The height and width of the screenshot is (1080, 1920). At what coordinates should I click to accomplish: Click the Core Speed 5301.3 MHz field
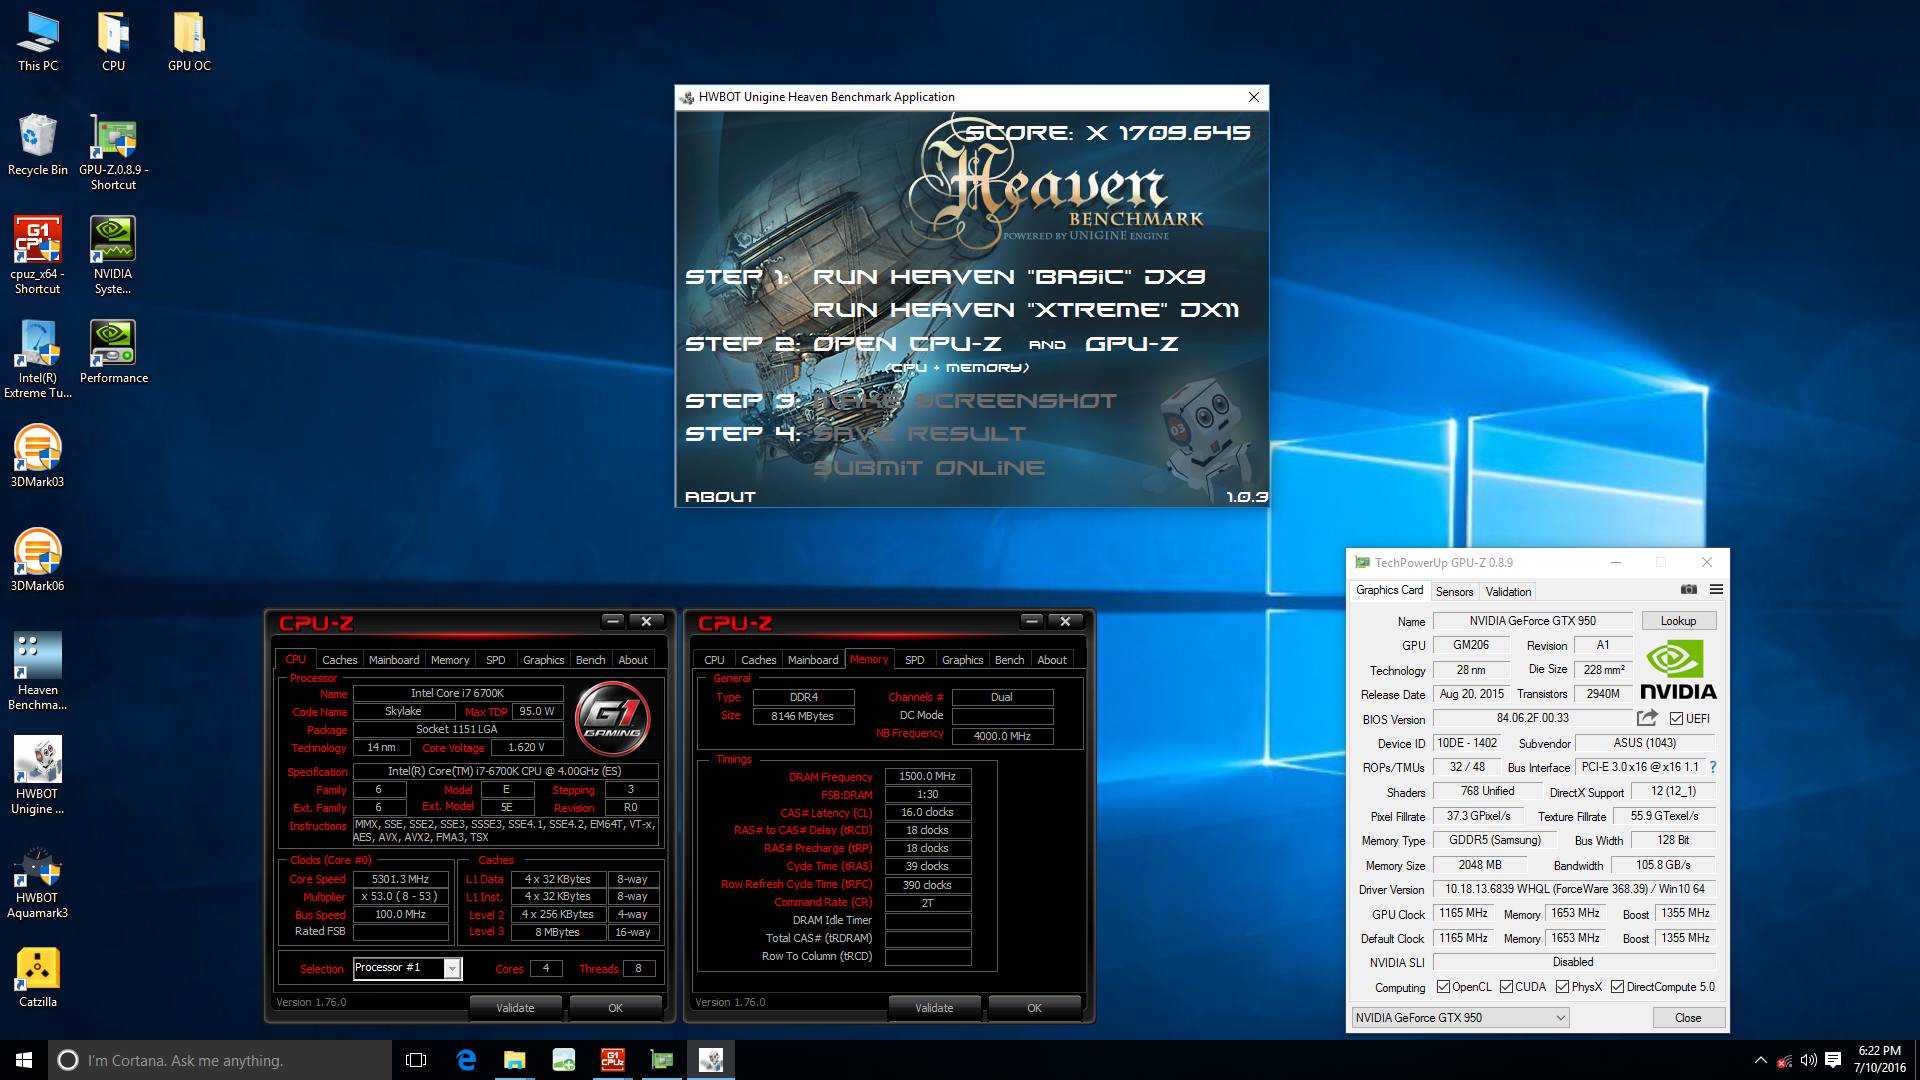[400, 879]
